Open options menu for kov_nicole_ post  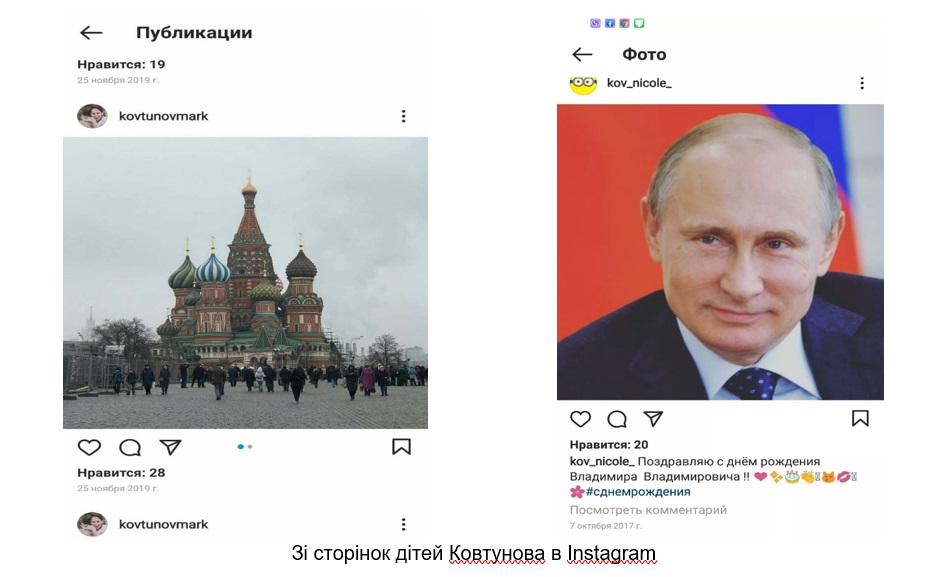[x=862, y=83]
